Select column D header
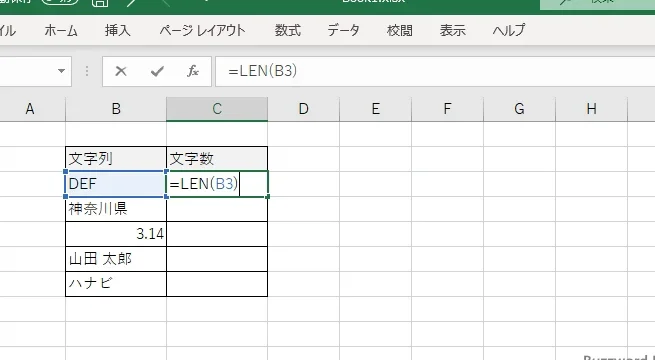655x360 pixels. tap(304, 109)
